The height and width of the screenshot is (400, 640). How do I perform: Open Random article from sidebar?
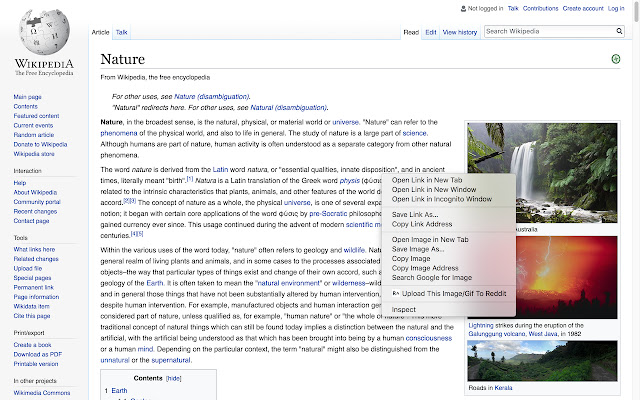click(x=34, y=135)
